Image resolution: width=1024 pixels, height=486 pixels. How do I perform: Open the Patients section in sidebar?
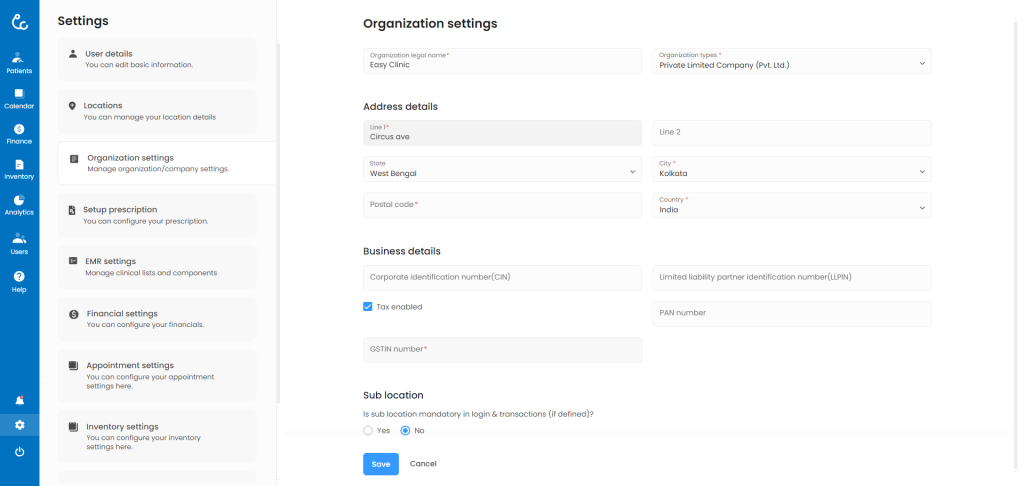[19, 62]
